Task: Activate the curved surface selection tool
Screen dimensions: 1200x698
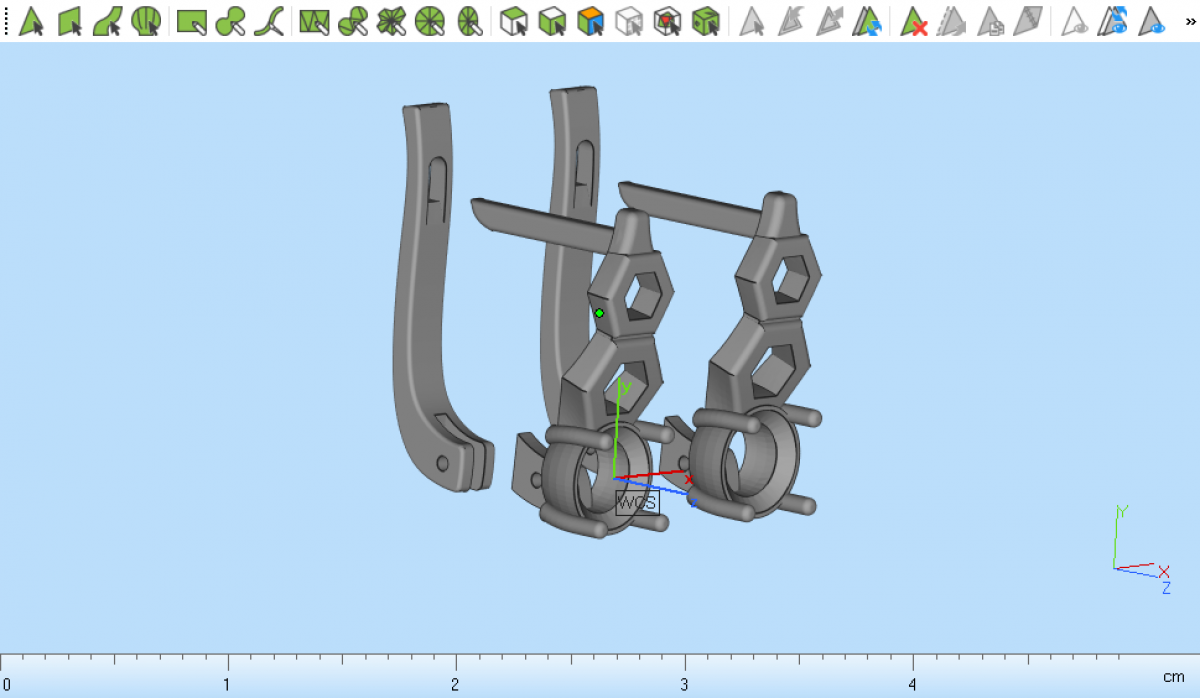Action: coord(108,21)
